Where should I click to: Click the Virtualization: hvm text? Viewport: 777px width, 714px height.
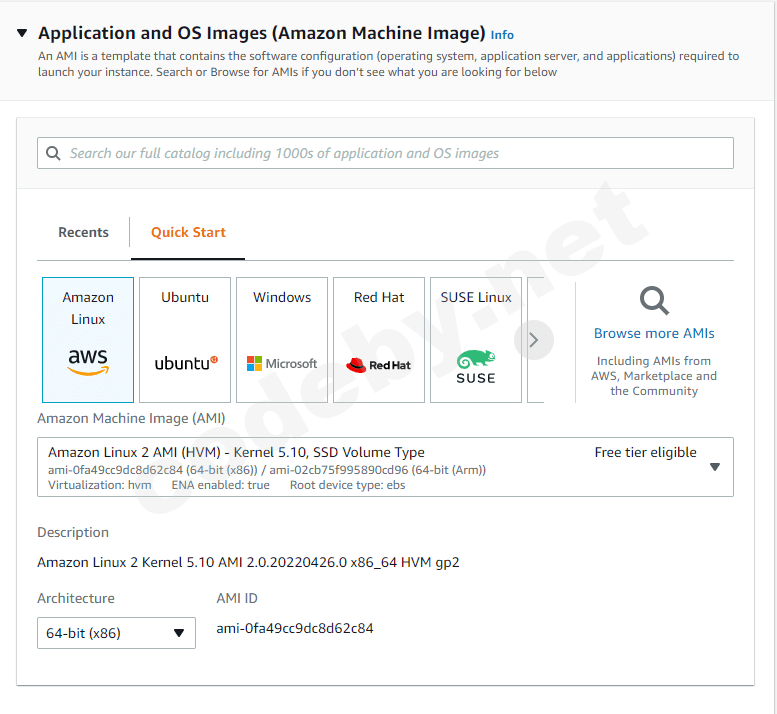(100, 485)
